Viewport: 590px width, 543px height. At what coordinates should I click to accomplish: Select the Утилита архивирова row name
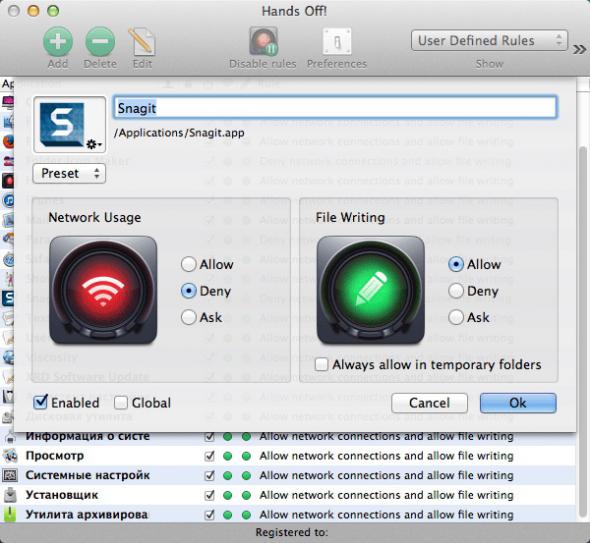pos(87,514)
